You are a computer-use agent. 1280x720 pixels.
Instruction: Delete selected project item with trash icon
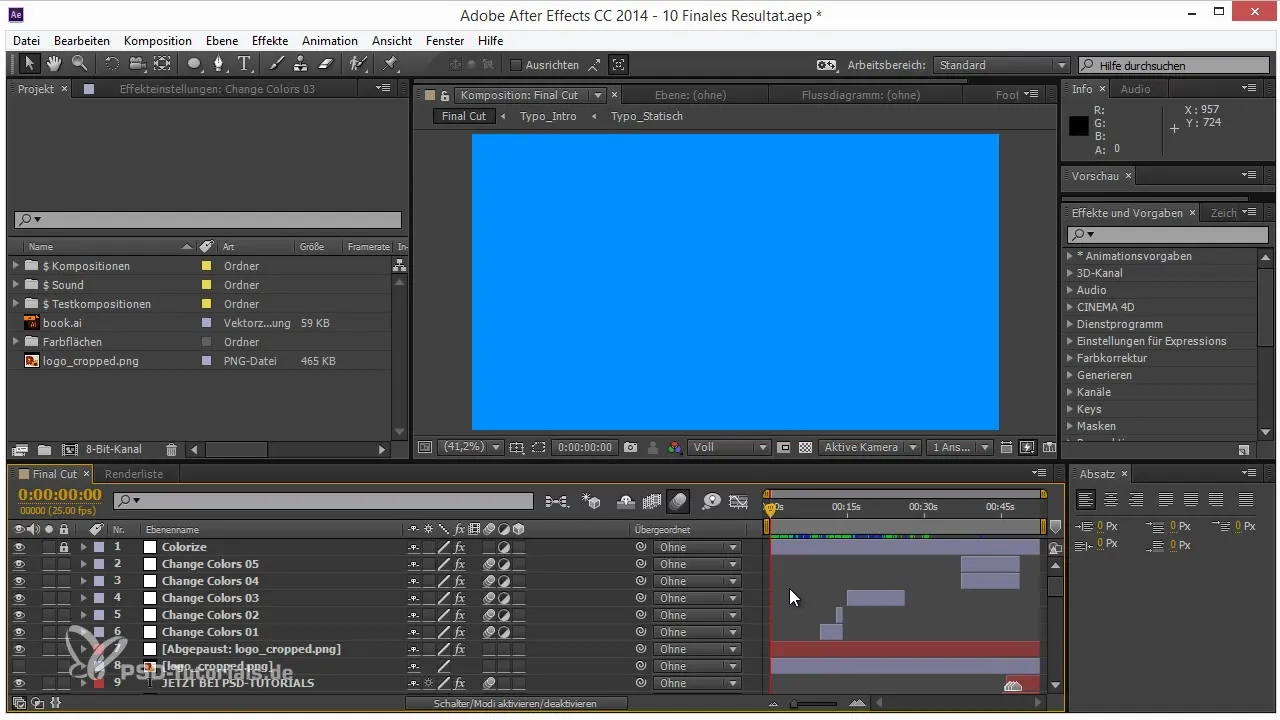point(171,450)
